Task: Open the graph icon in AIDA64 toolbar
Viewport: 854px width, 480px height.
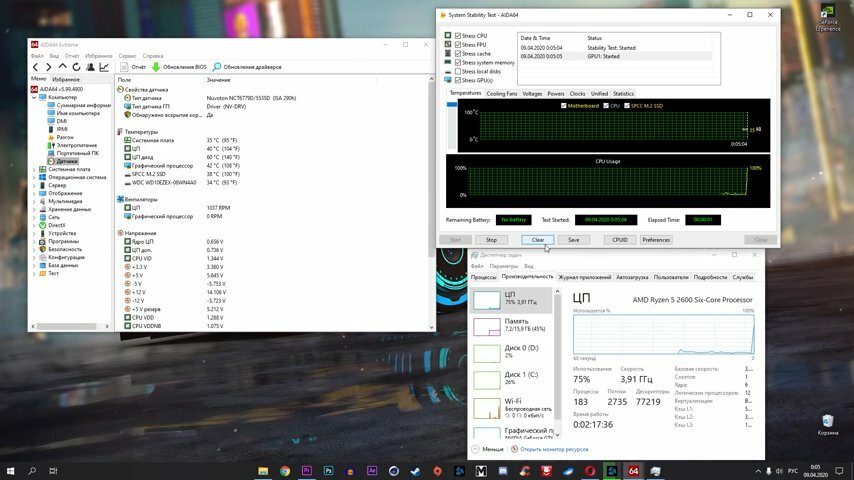Action: pyautogui.click(x=104, y=67)
